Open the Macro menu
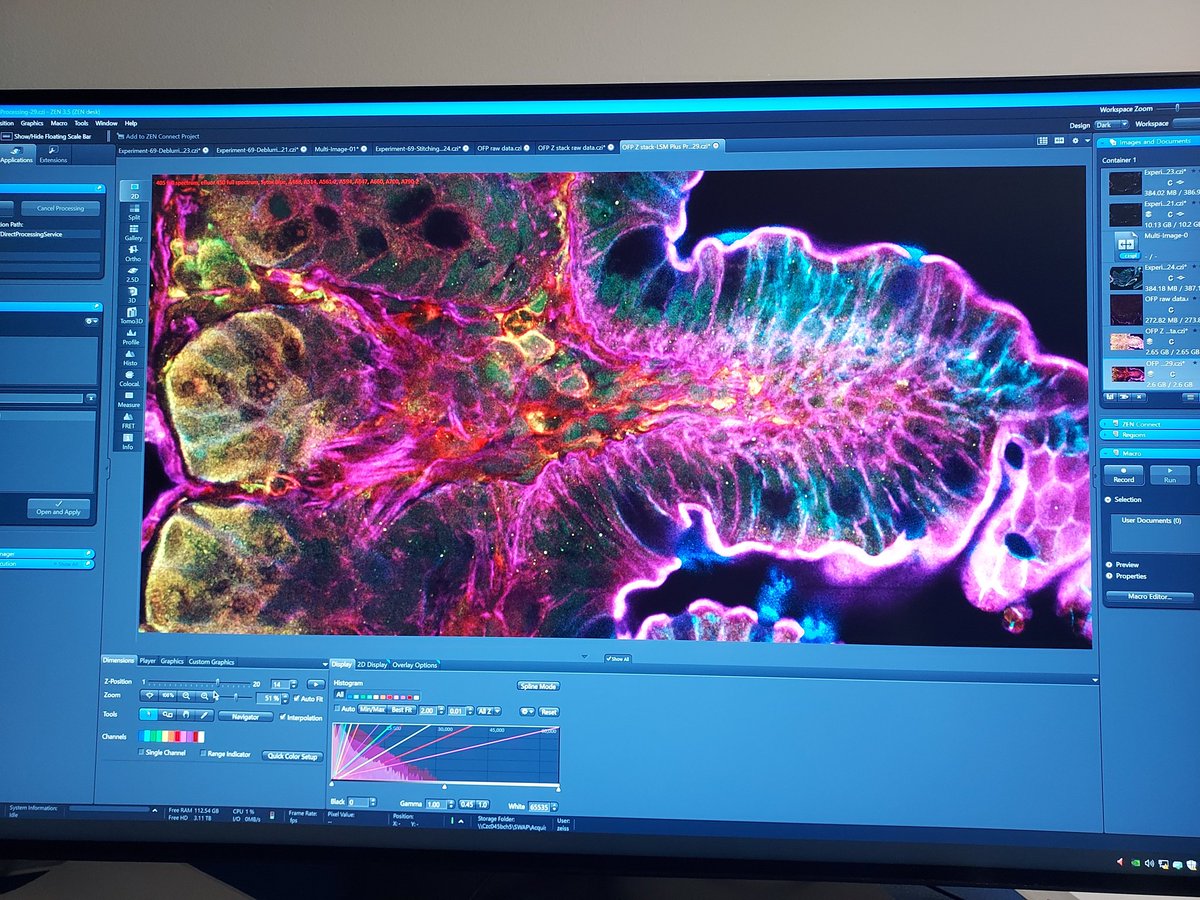The width and height of the screenshot is (1200, 900). pyautogui.click(x=59, y=122)
